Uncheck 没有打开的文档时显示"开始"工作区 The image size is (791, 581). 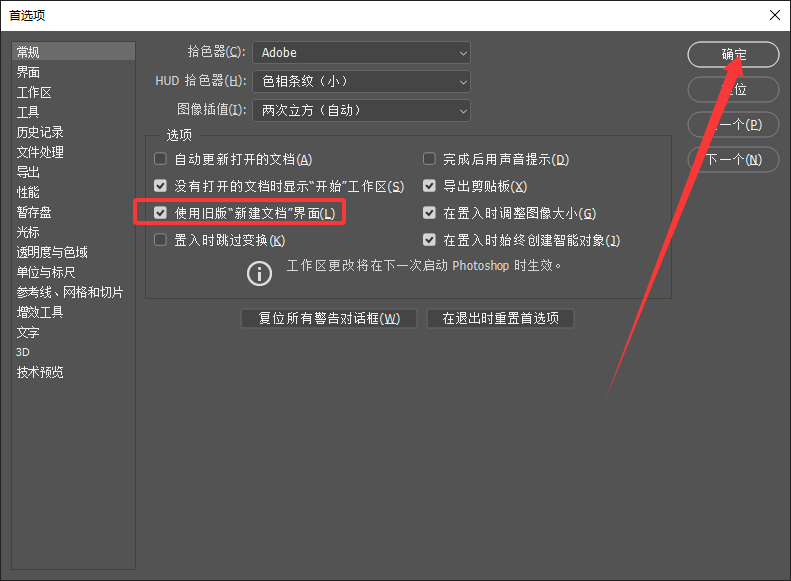click(160, 186)
